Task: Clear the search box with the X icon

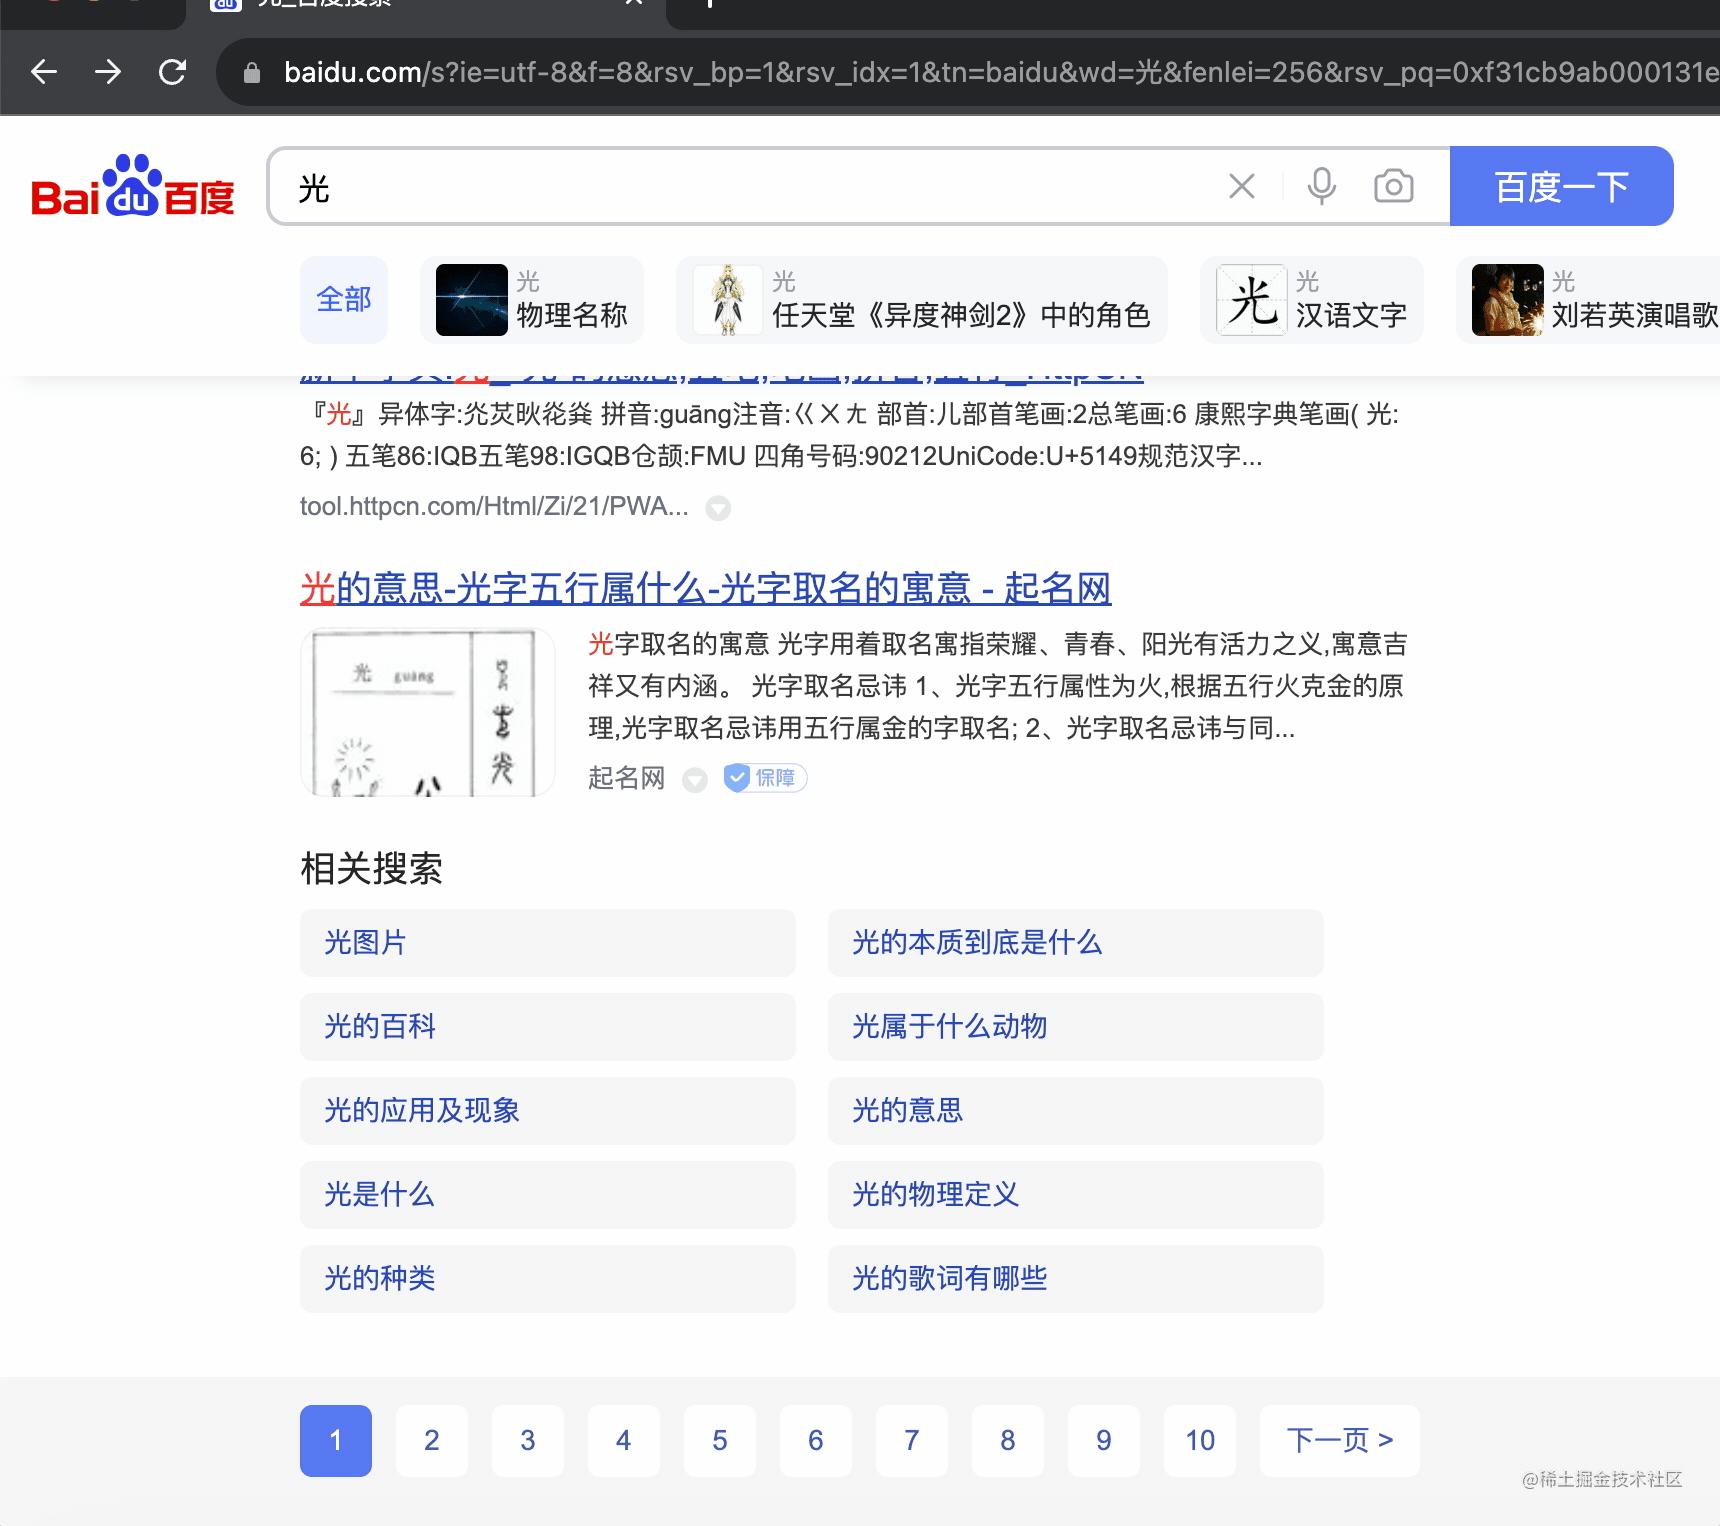Action: pyautogui.click(x=1241, y=186)
